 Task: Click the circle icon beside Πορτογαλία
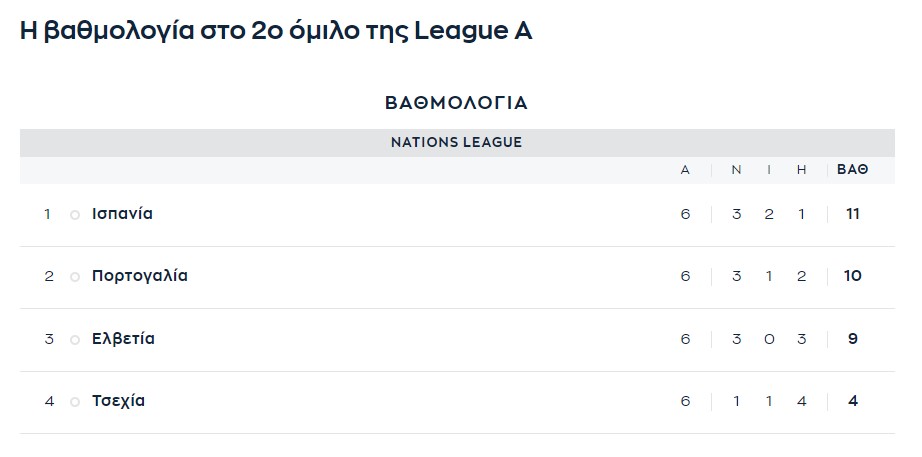point(75,277)
